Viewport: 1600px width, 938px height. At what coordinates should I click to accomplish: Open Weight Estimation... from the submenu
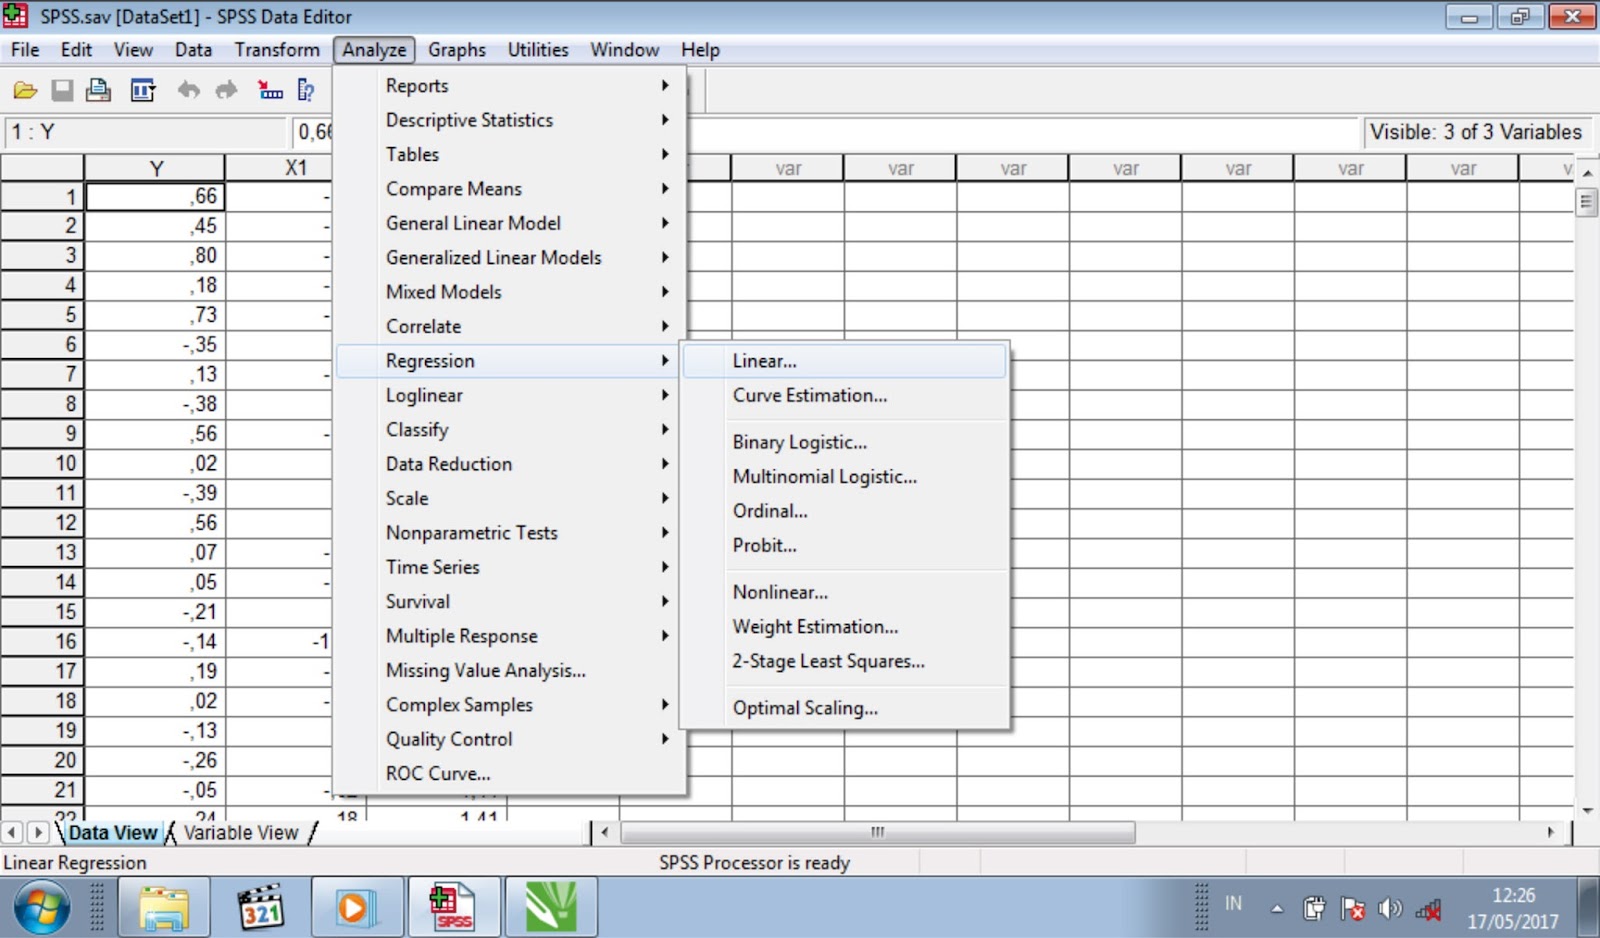pyautogui.click(x=844, y=627)
